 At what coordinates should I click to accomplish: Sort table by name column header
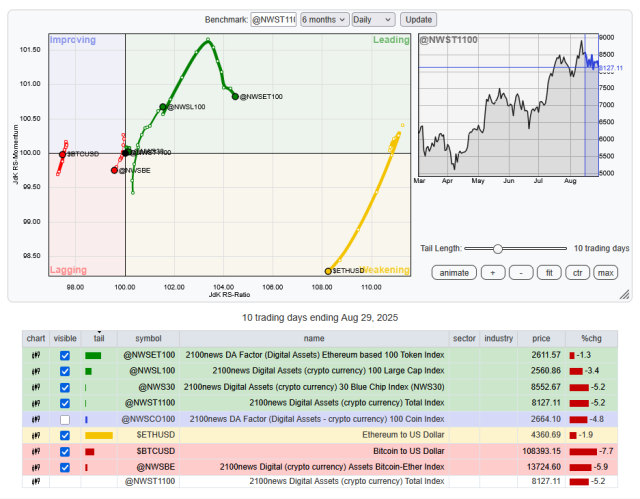(314, 338)
